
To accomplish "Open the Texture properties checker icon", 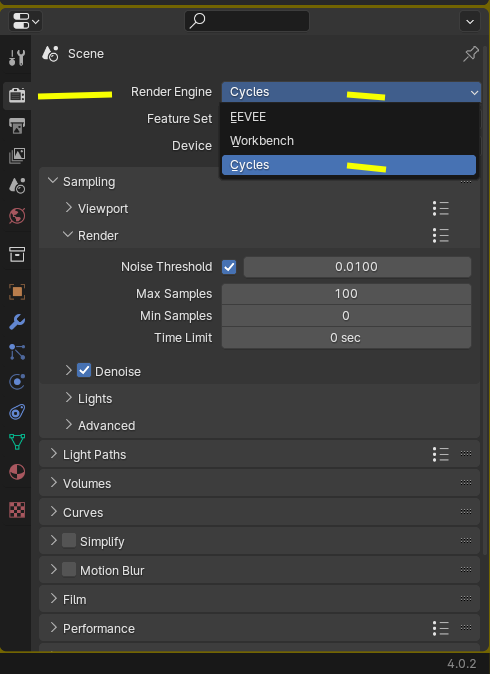I will (17, 510).
